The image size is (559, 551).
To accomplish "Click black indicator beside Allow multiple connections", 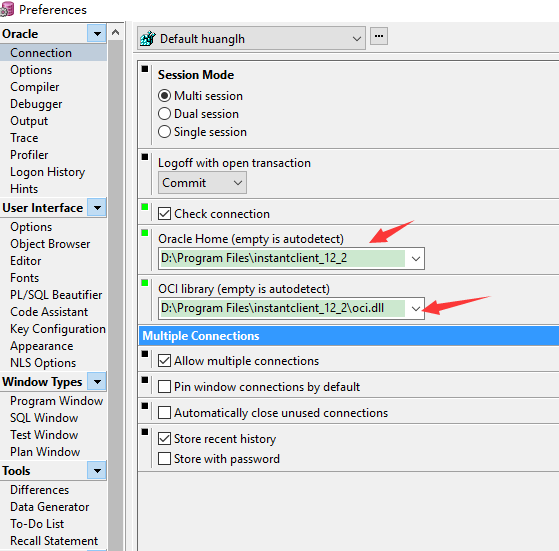I will (x=145, y=354).
